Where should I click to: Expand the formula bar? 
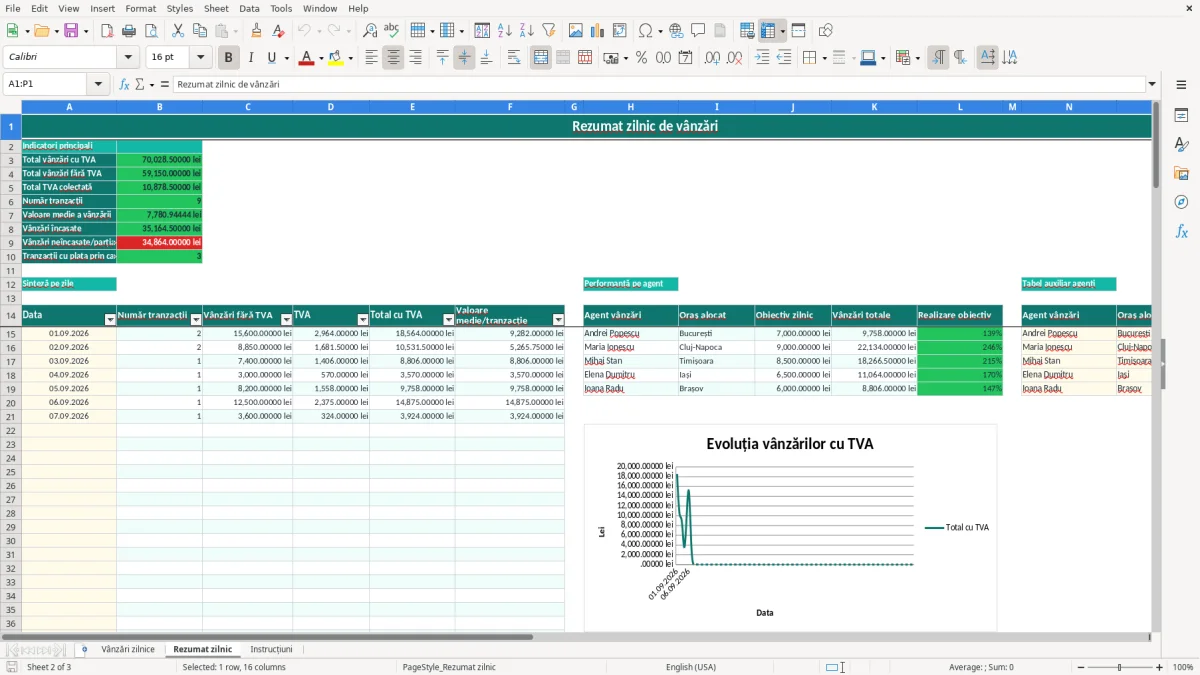coord(1152,85)
